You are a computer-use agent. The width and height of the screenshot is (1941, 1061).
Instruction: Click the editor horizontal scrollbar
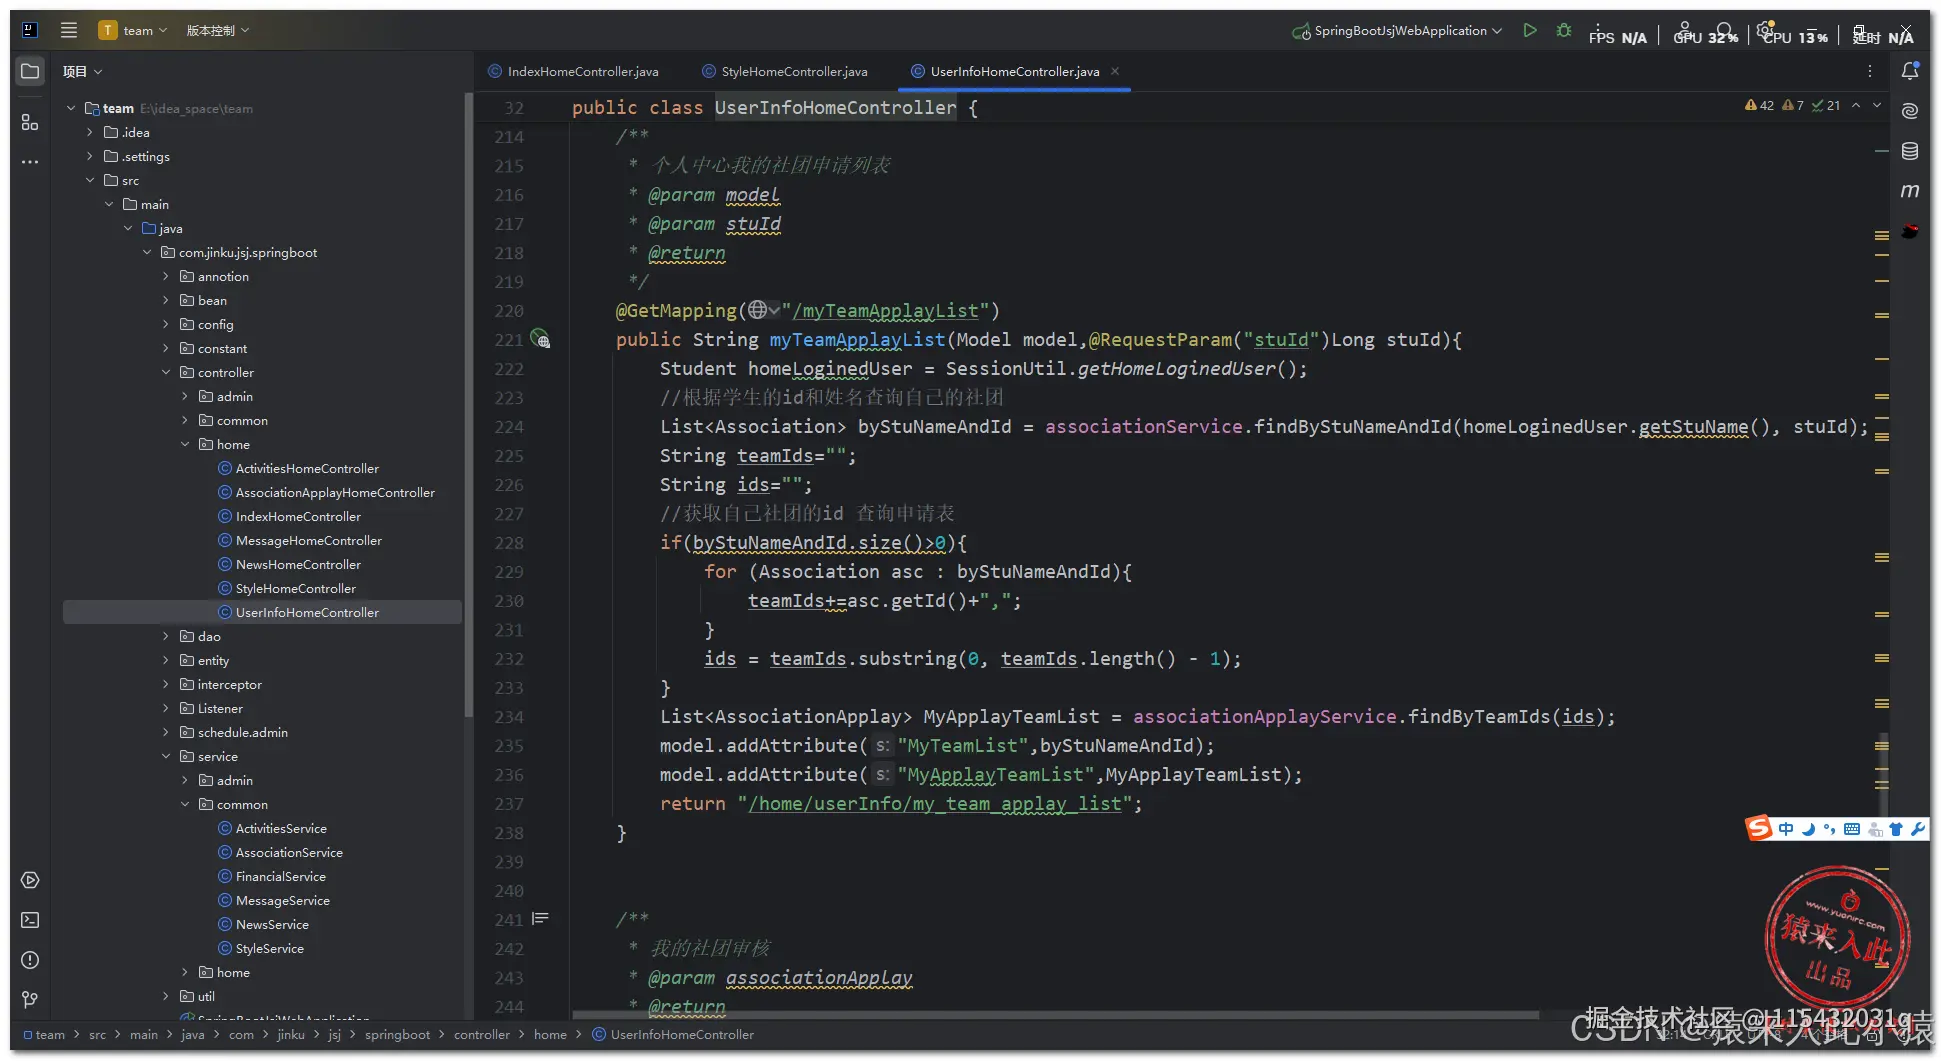pos(1055,1014)
